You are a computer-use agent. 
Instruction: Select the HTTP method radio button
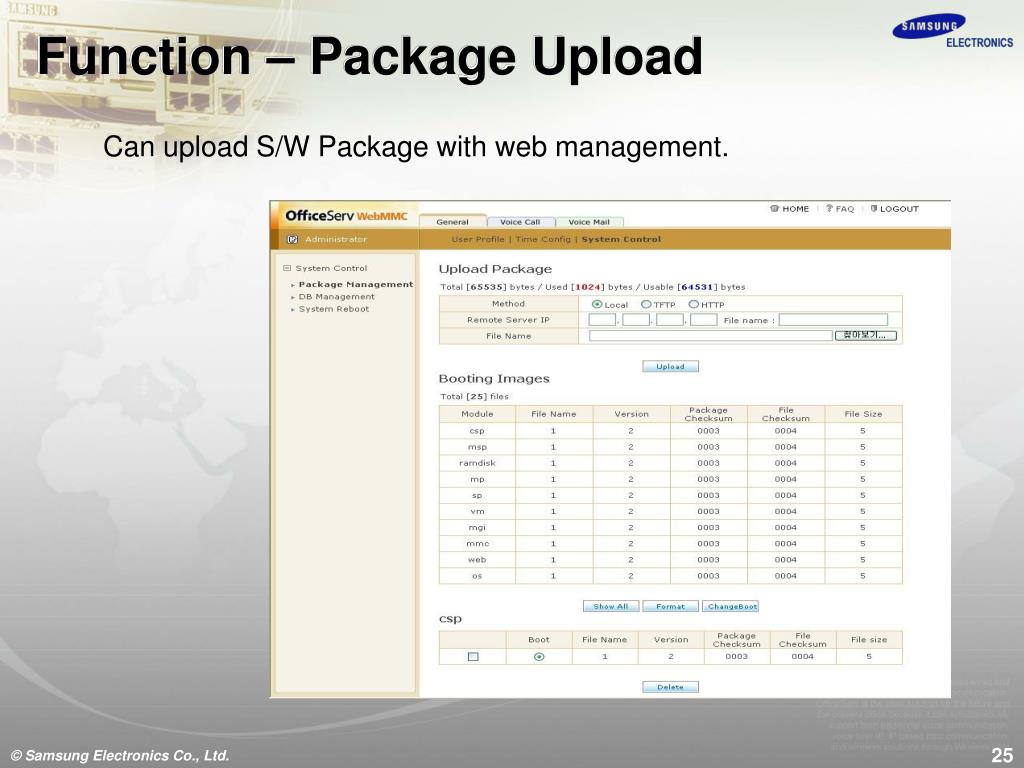694,304
